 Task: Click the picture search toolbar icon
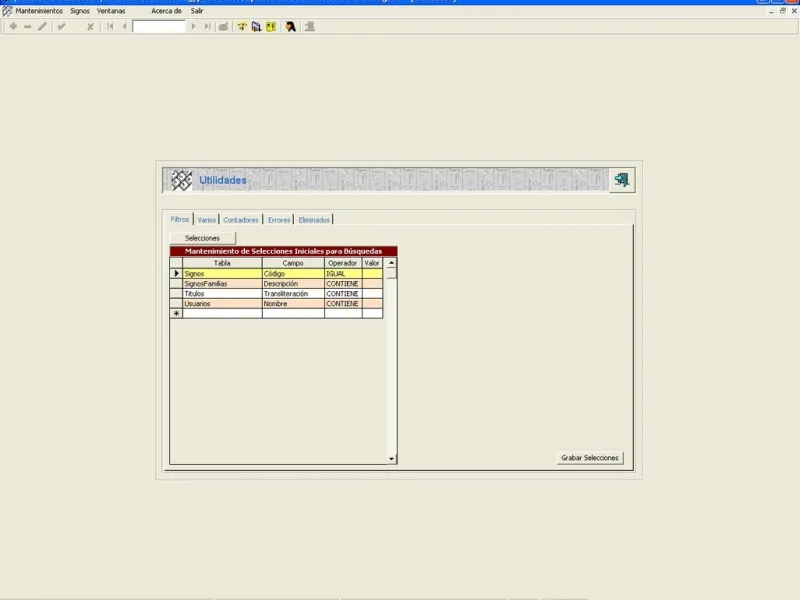tap(256, 27)
